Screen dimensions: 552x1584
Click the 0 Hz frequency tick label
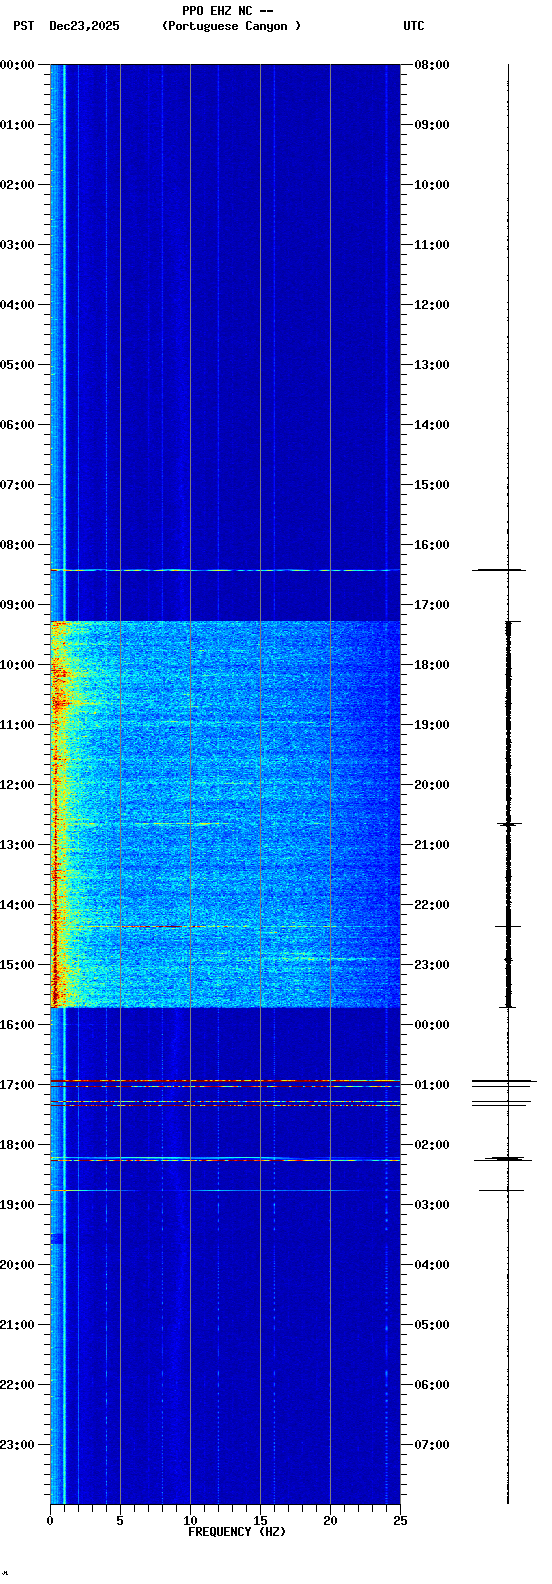click(50, 1521)
